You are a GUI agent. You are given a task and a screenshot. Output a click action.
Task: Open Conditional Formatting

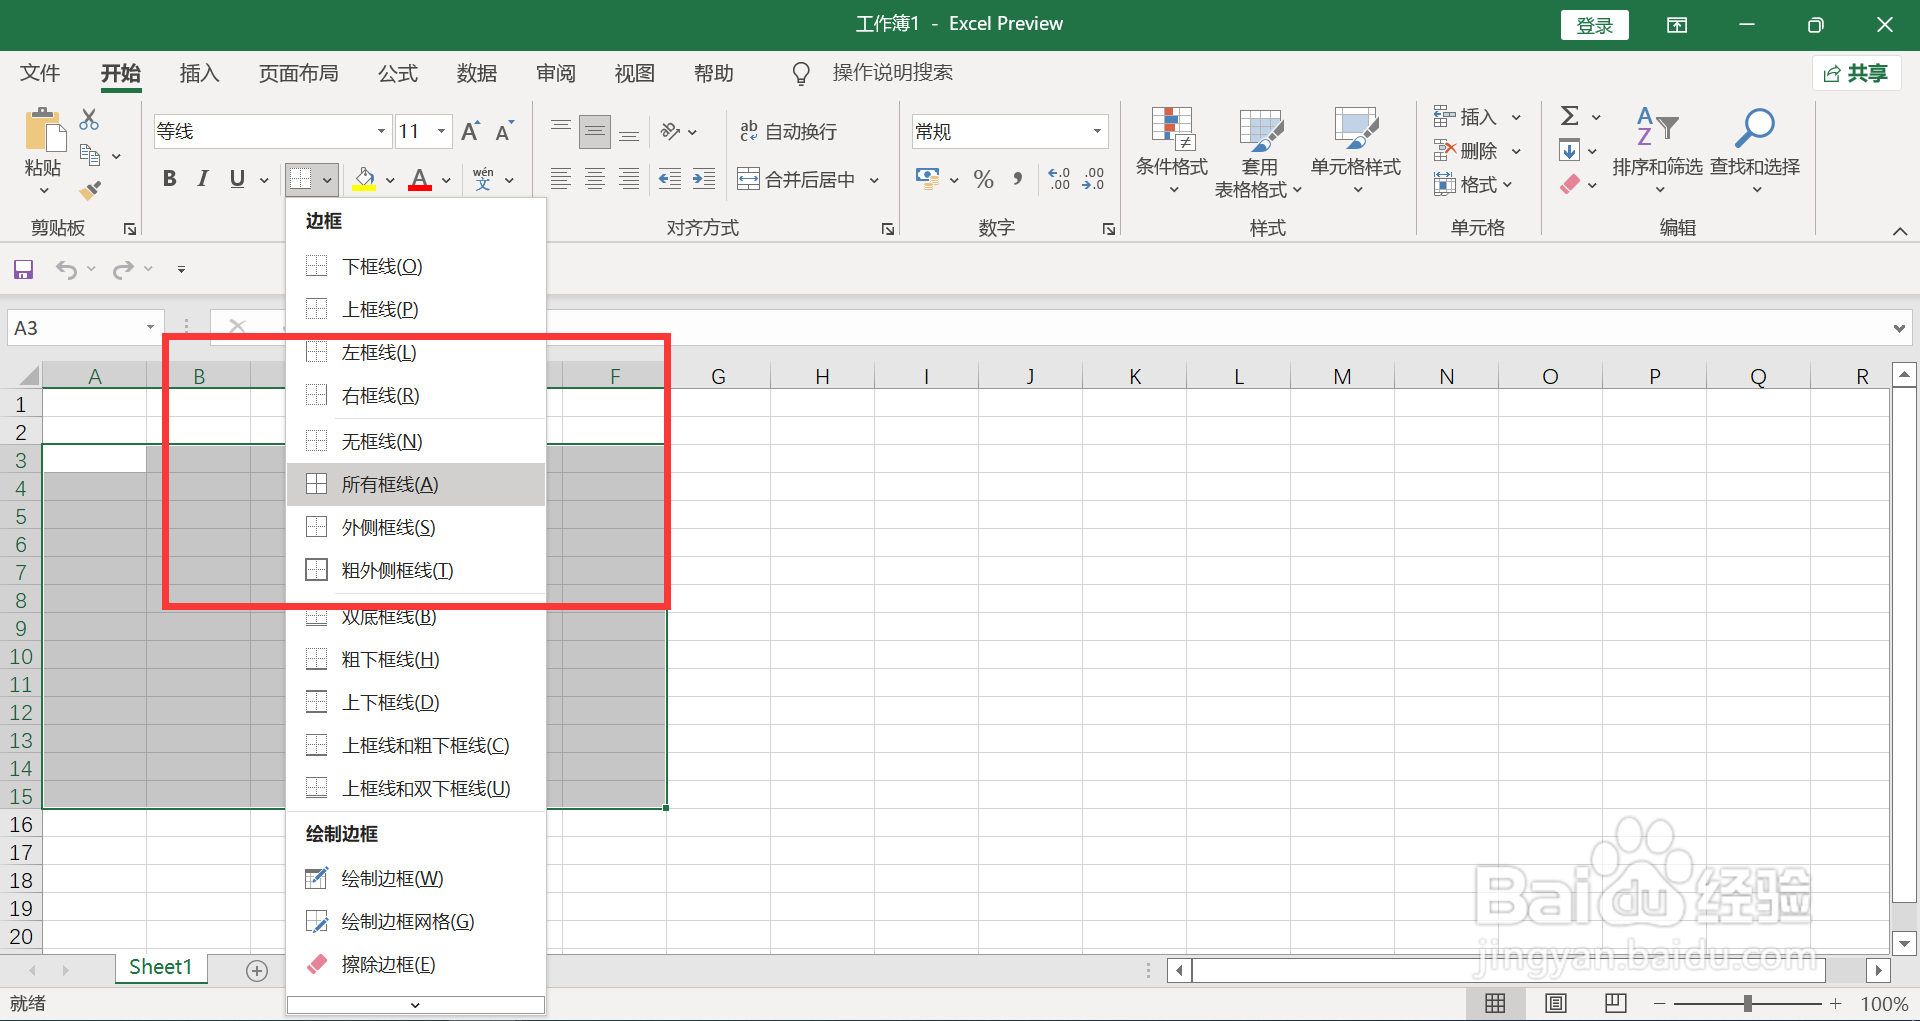[x=1172, y=150]
